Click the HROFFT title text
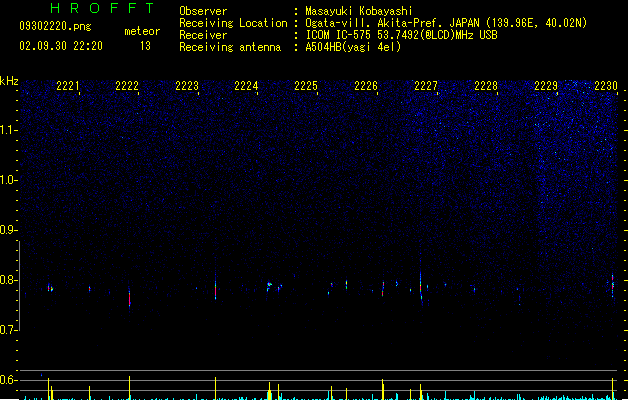The width and height of the screenshot is (629, 400). pyautogui.click(x=103, y=8)
